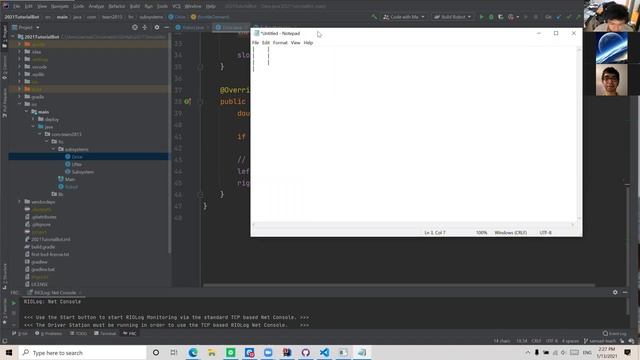Select build.gradle in project tree
This screenshot has height=360, width=640.
[x=43, y=247]
